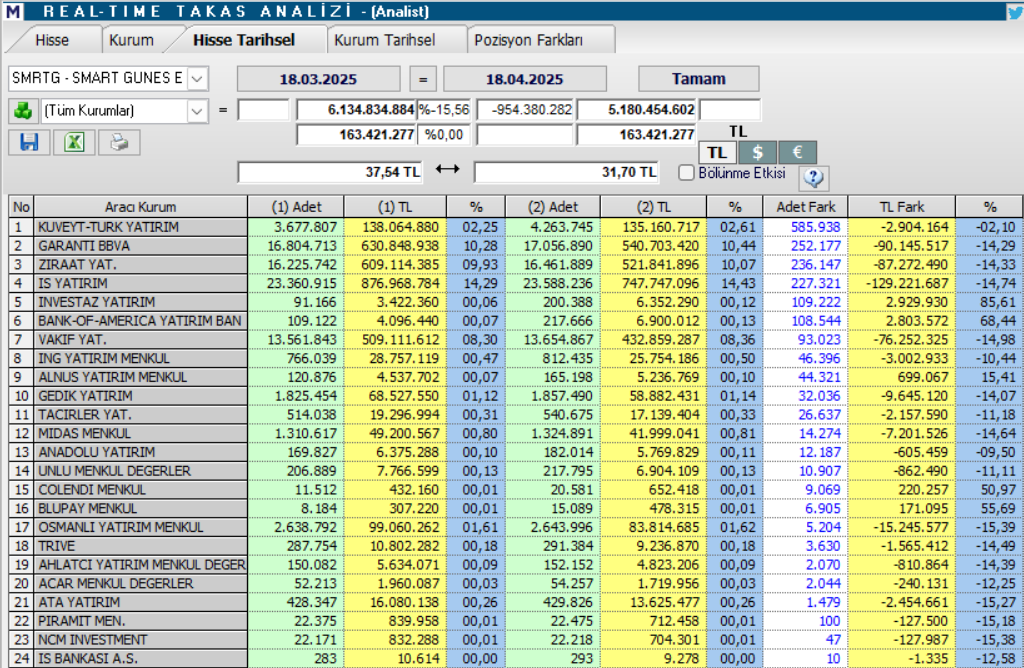Click the 37,54 TL price field
Screen dimensions: 1024x668
click(x=330, y=172)
